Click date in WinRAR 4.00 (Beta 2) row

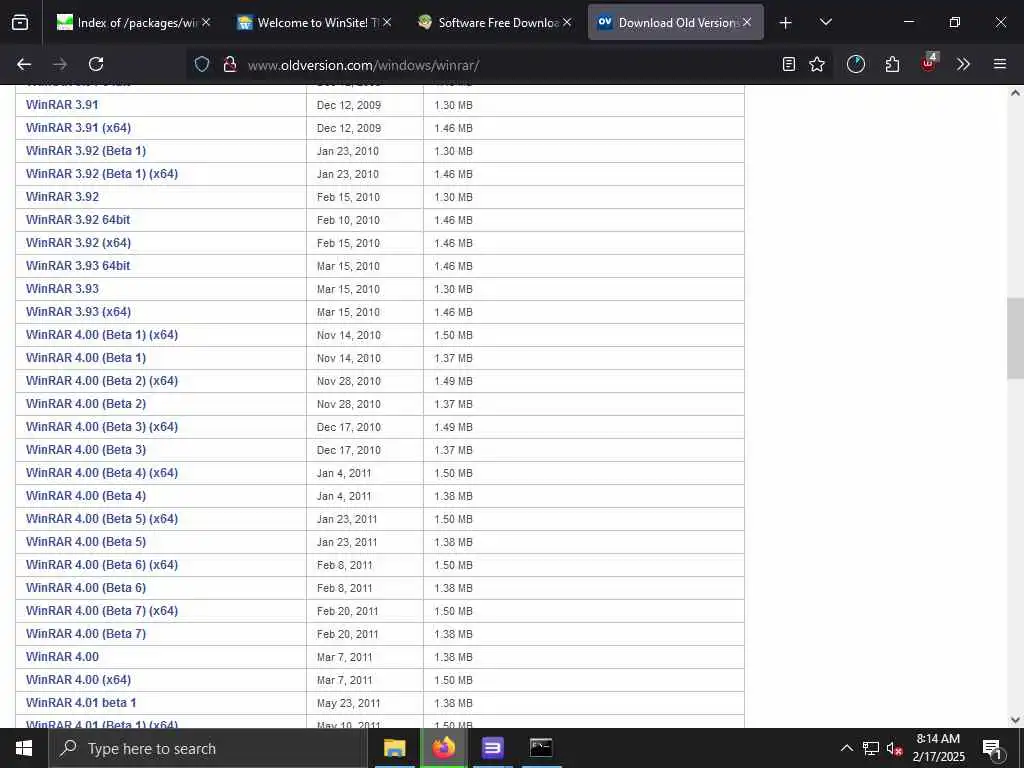pyautogui.click(x=349, y=404)
